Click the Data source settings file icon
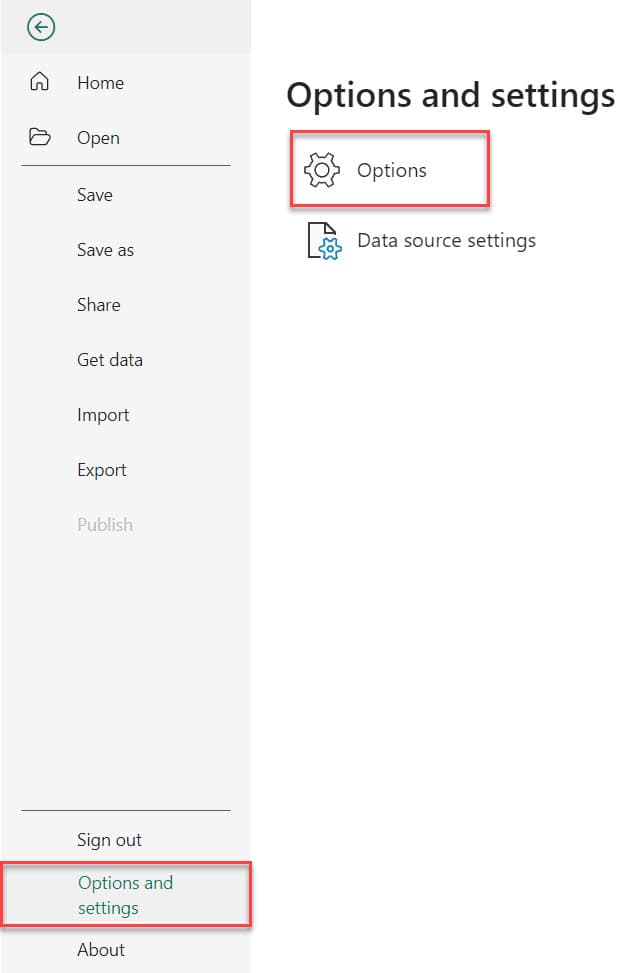Screen dimensions: 630x973 [325, 241]
